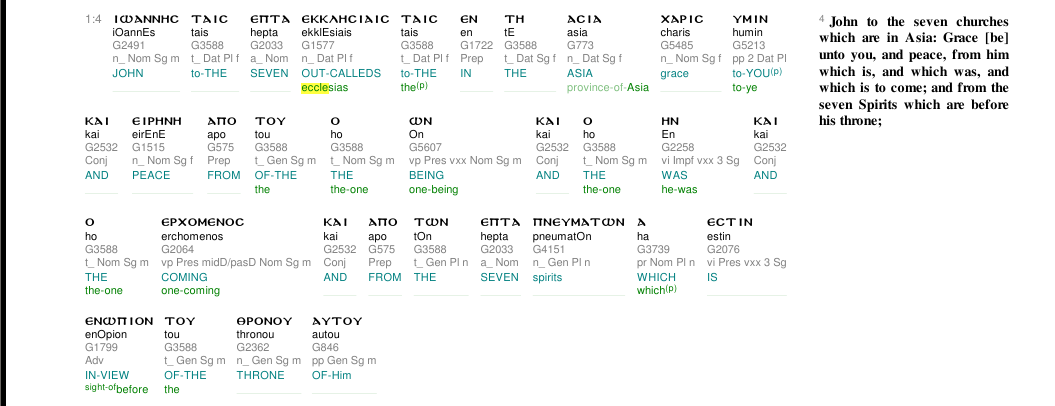Click the gloss province-of-Asia
The width and height of the screenshot is (1055, 406).
point(608,87)
